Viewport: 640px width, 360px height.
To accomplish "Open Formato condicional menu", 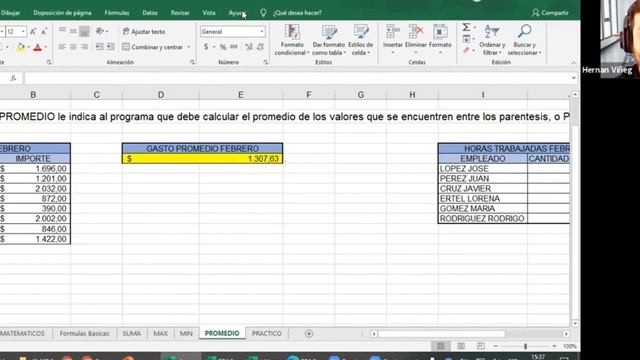I will point(291,40).
